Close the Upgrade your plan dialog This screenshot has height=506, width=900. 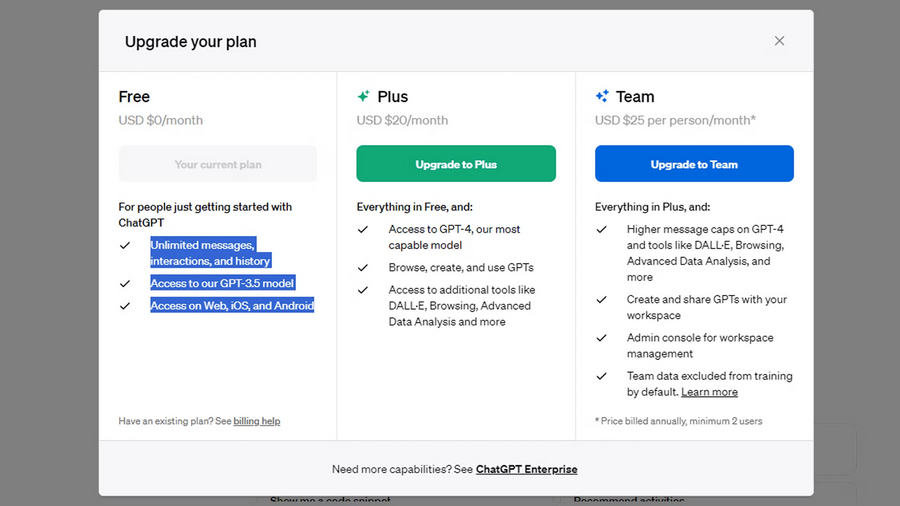coord(779,41)
